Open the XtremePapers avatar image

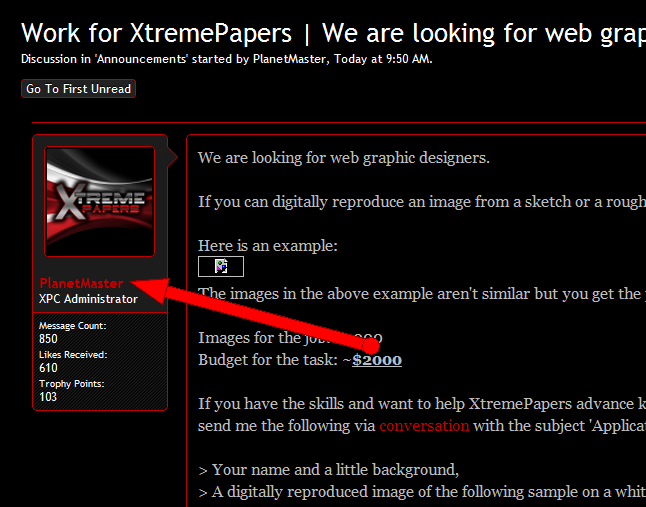100,201
